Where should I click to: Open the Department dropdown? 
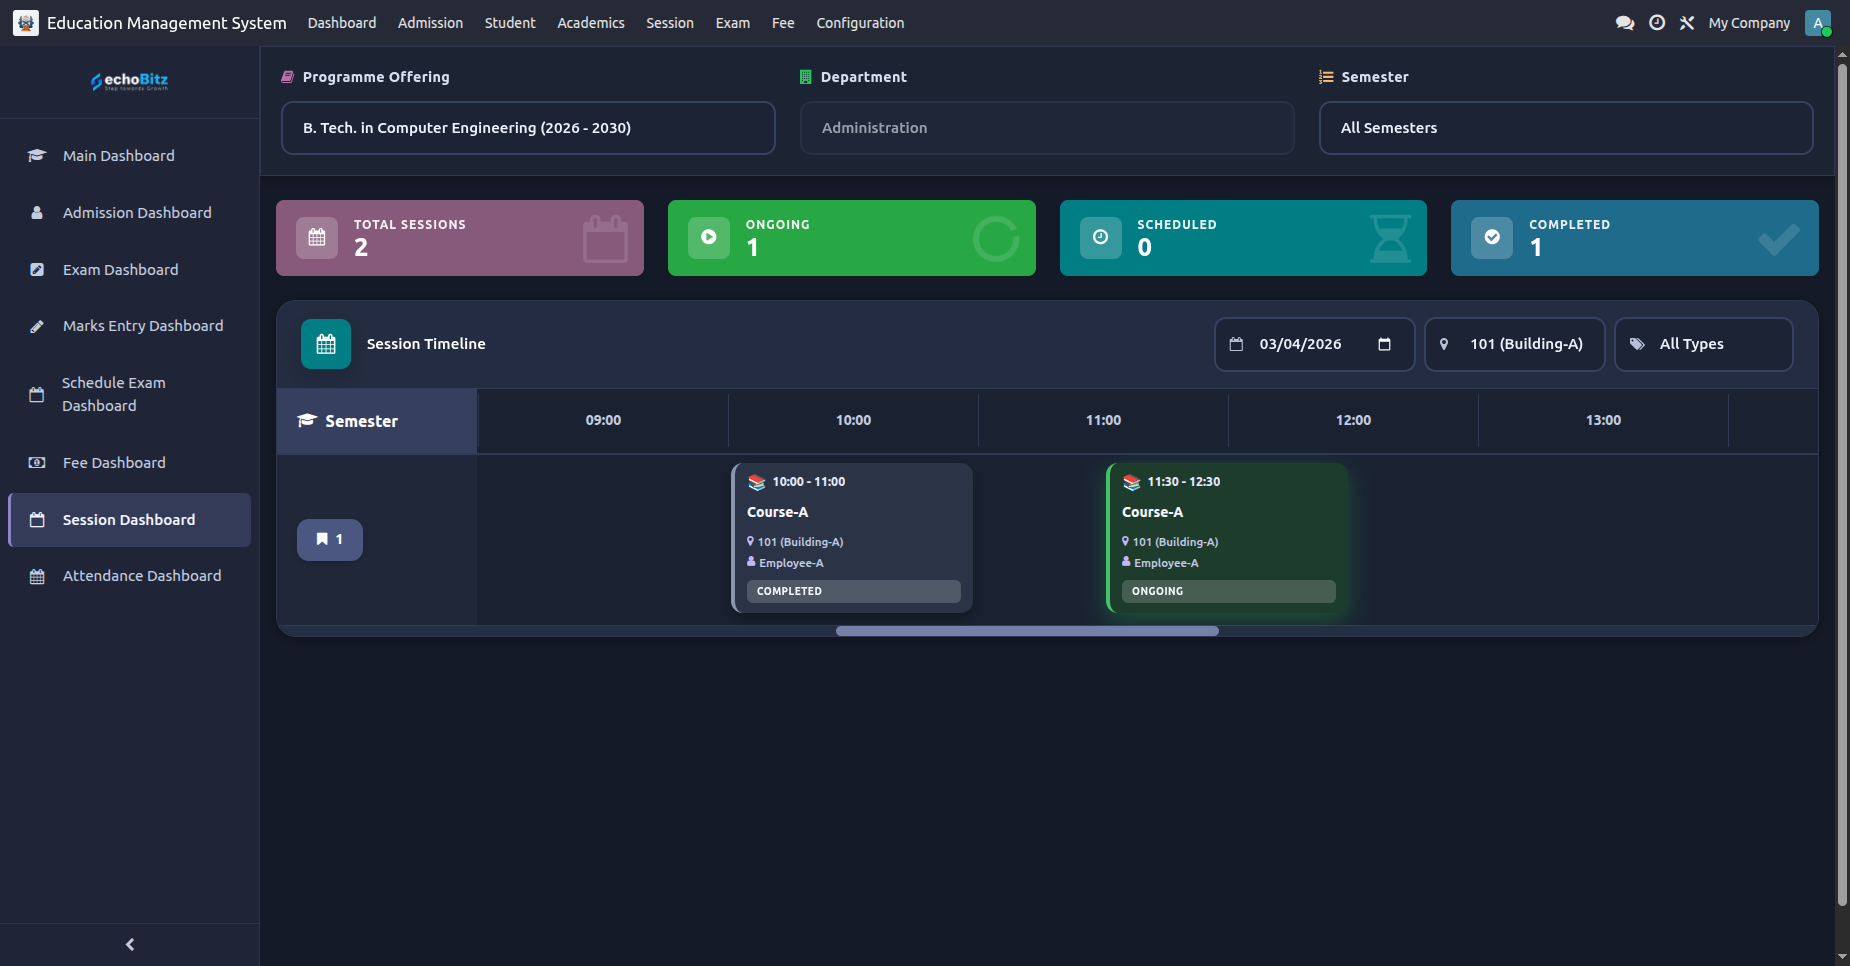click(x=1047, y=128)
